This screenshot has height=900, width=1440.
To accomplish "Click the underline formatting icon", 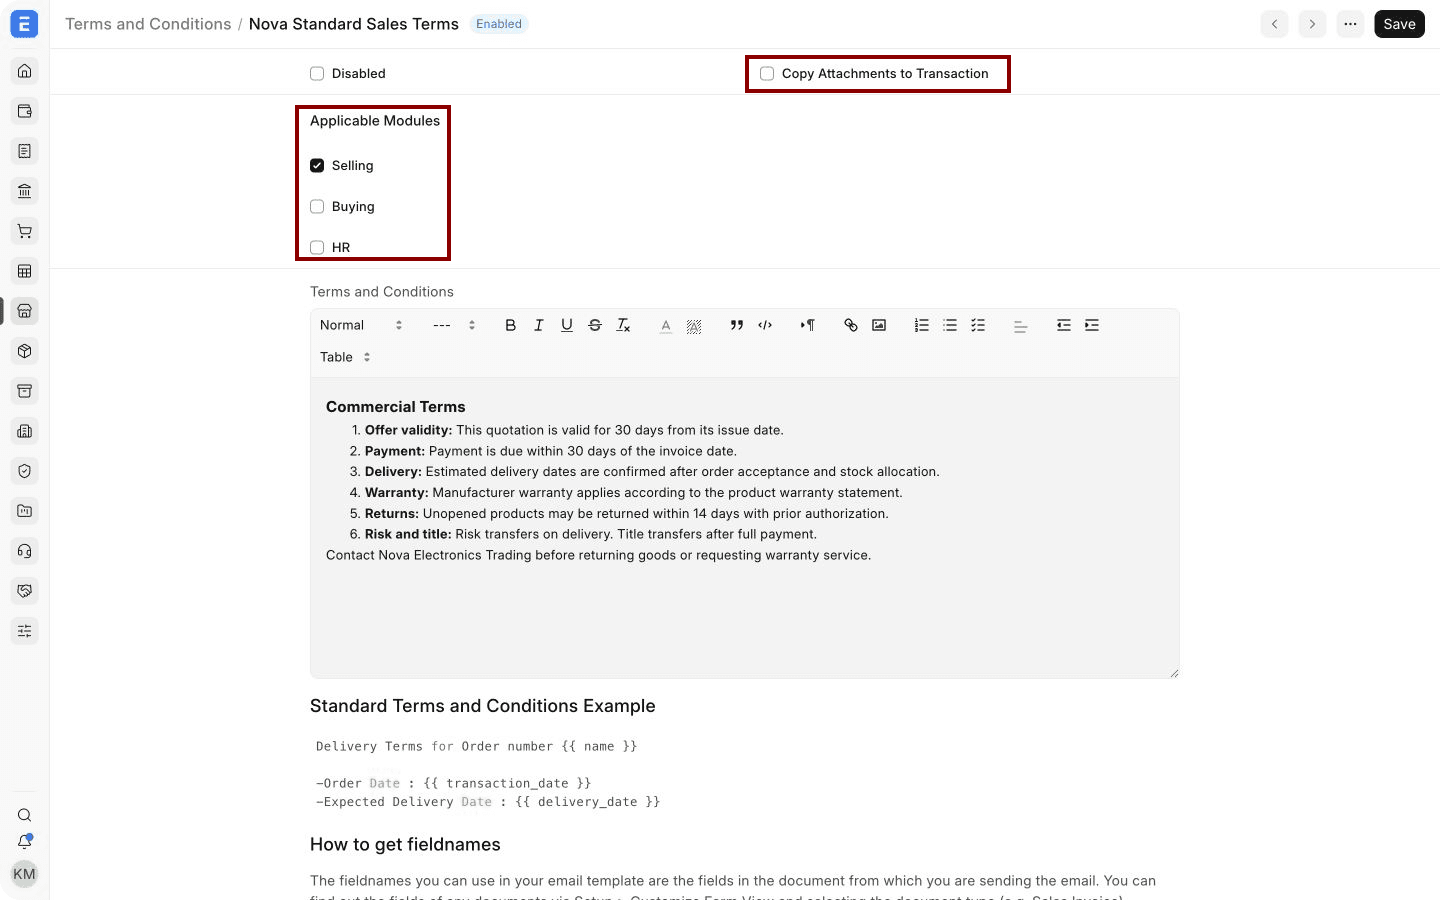I will [567, 325].
